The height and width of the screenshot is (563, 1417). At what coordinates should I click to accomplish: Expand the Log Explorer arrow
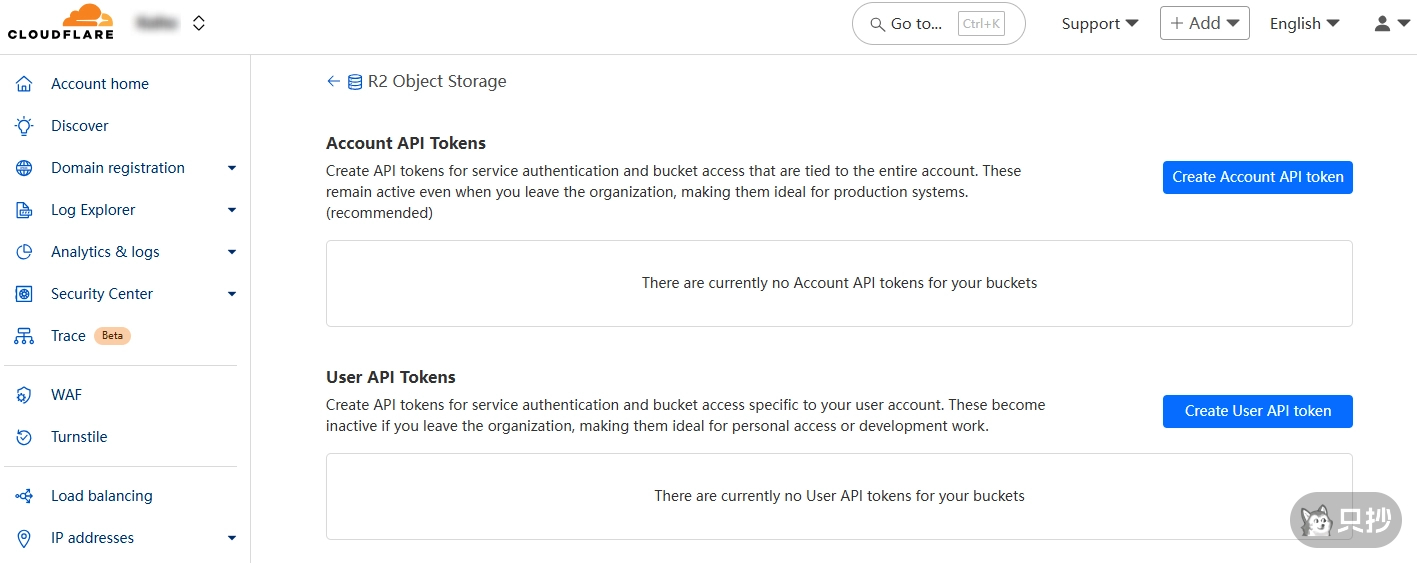click(232, 210)
